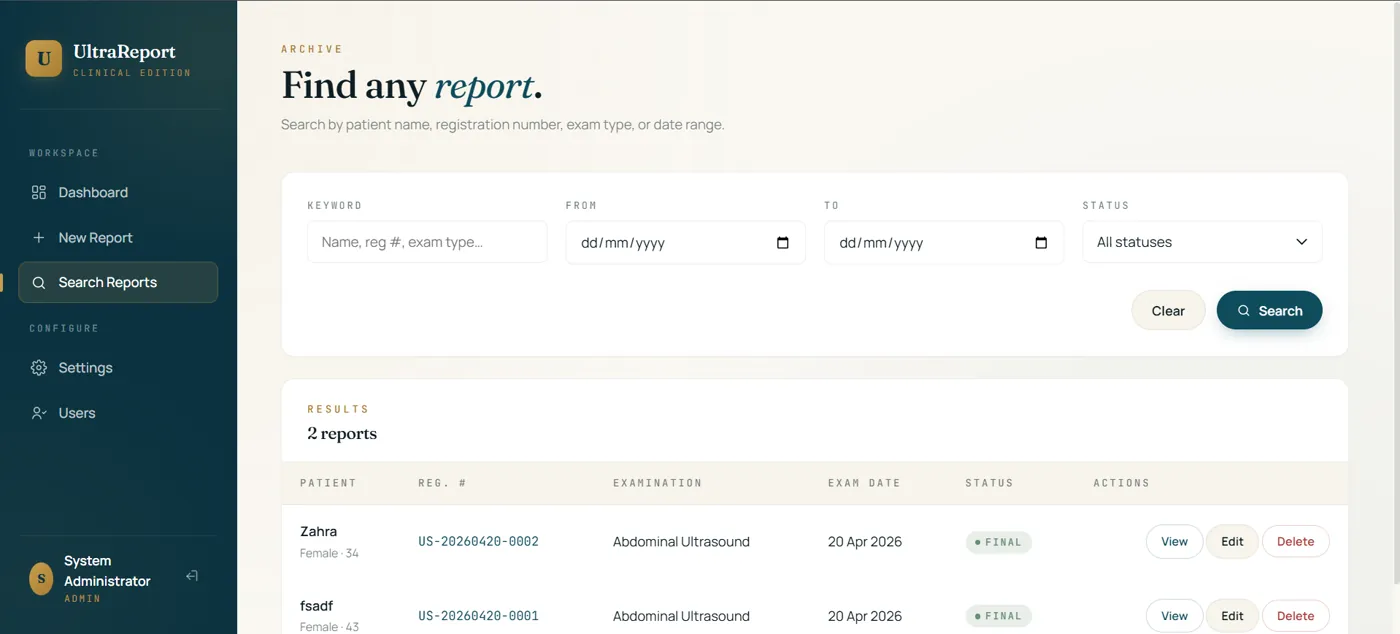Click the Final status badge for Zahra
The image size is (1400, 634).
[x=998, y=542]
